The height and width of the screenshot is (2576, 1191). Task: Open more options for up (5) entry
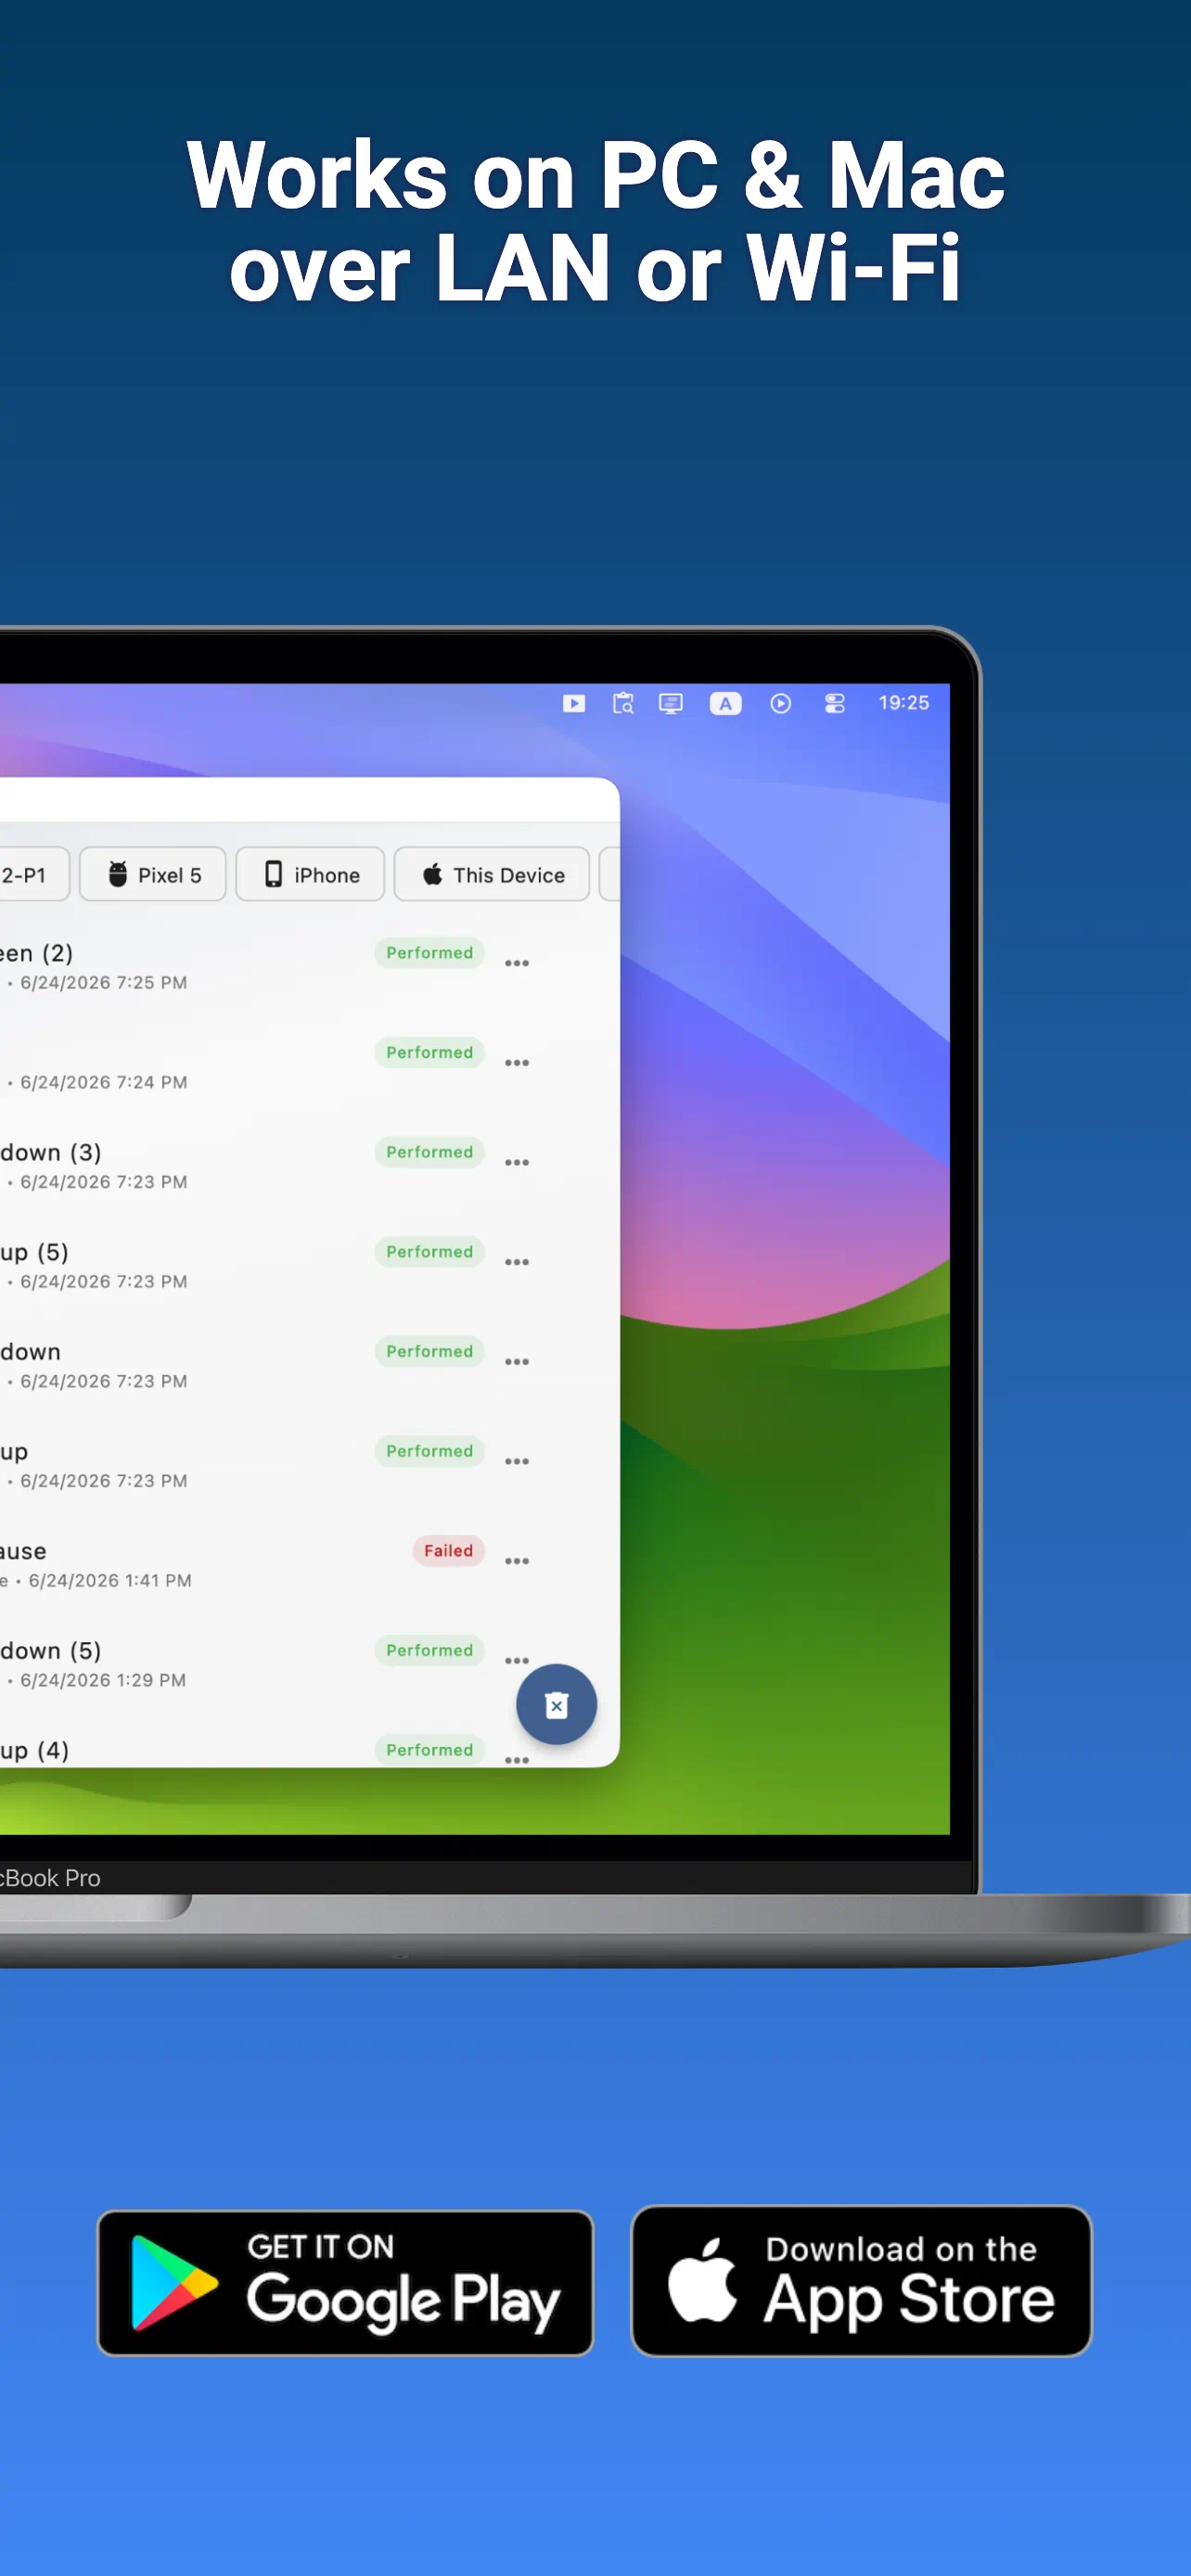coord(517,1262)
